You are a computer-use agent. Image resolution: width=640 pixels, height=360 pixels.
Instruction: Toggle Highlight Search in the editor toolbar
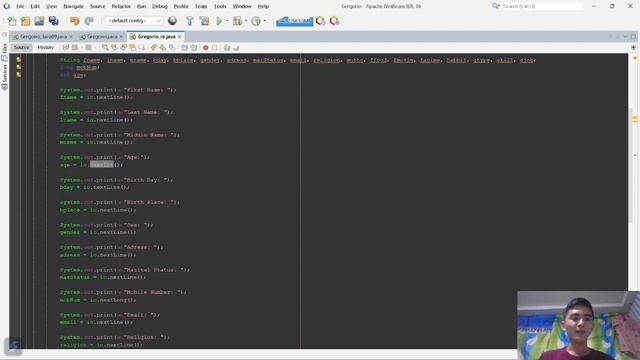133,48
